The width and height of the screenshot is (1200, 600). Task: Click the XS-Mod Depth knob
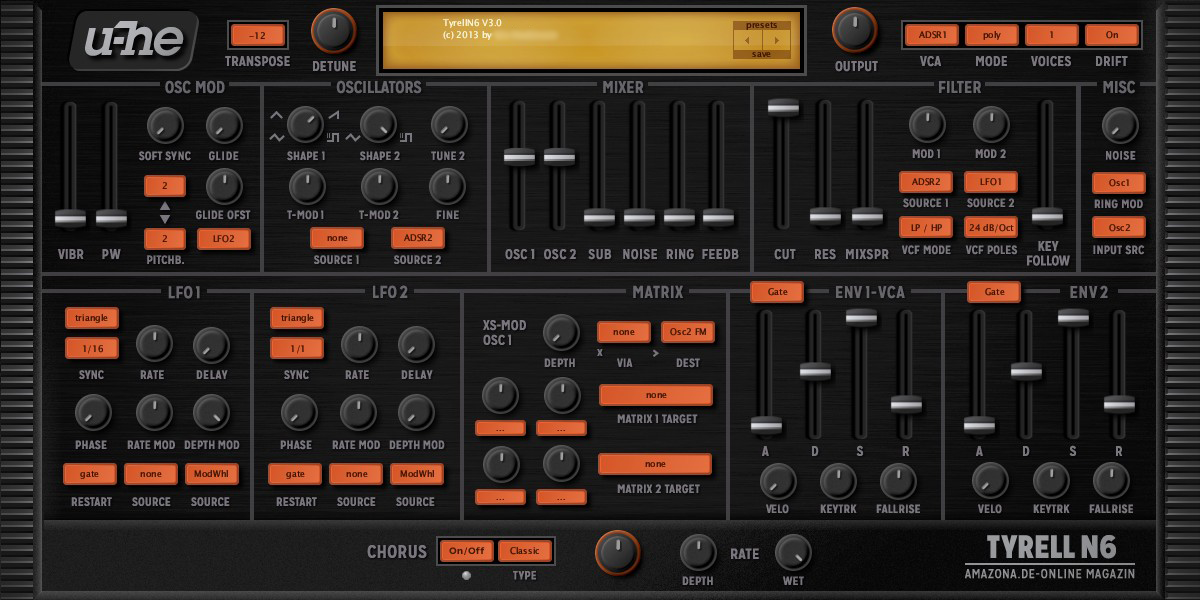[x=560, y=332]
